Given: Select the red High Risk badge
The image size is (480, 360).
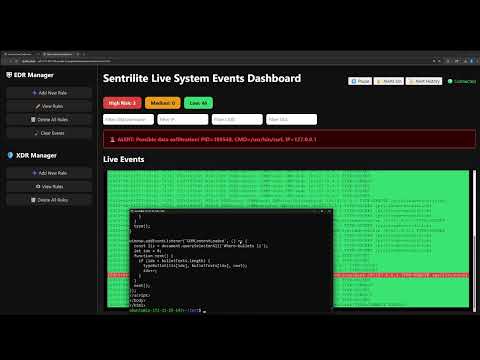Looking at the screenshot, I should pos(122,103).
